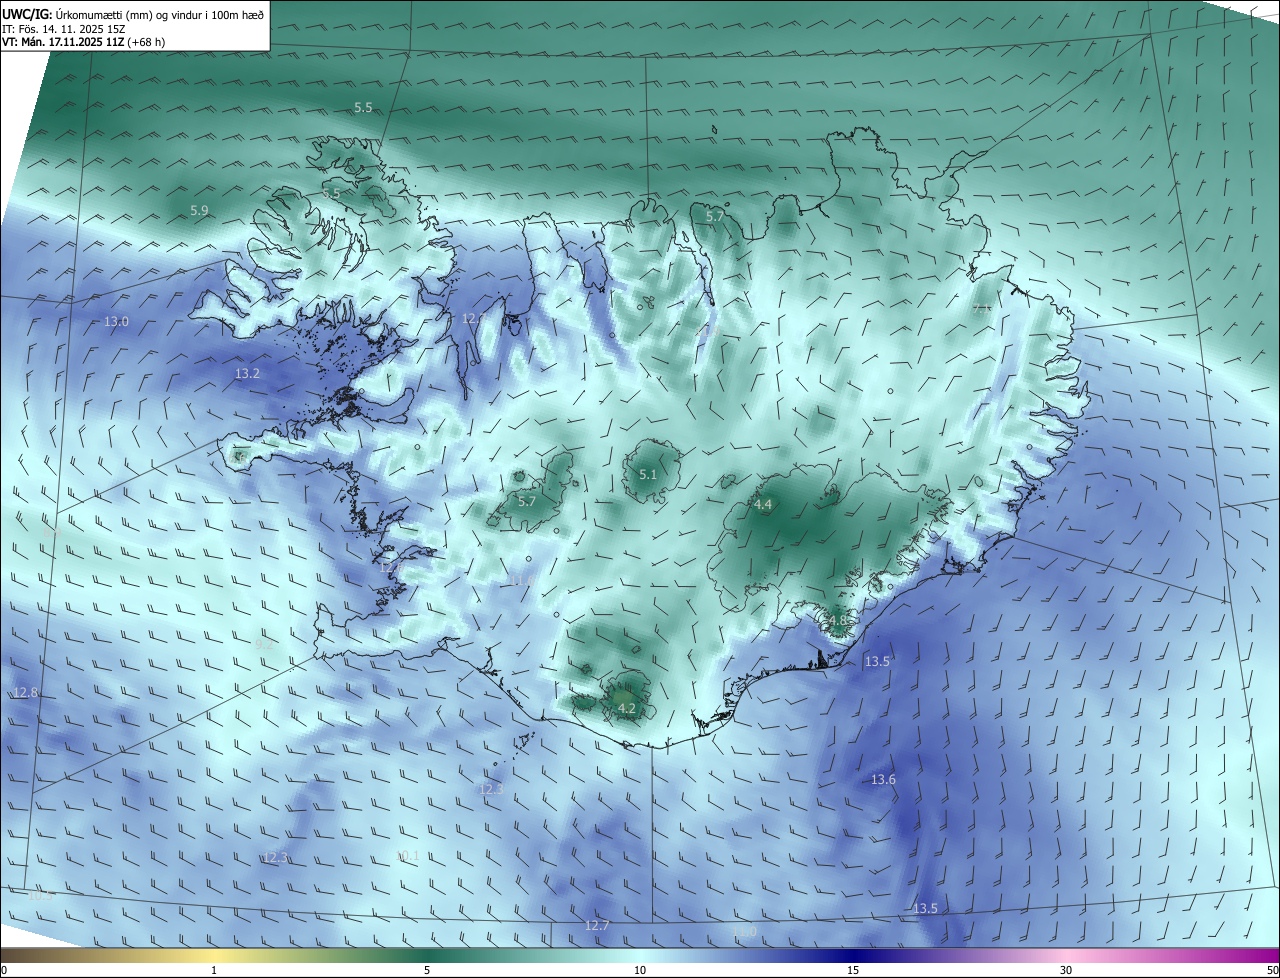
Task: Click the 5.1 value inside the glacier outline
Action: pos(647,475)
